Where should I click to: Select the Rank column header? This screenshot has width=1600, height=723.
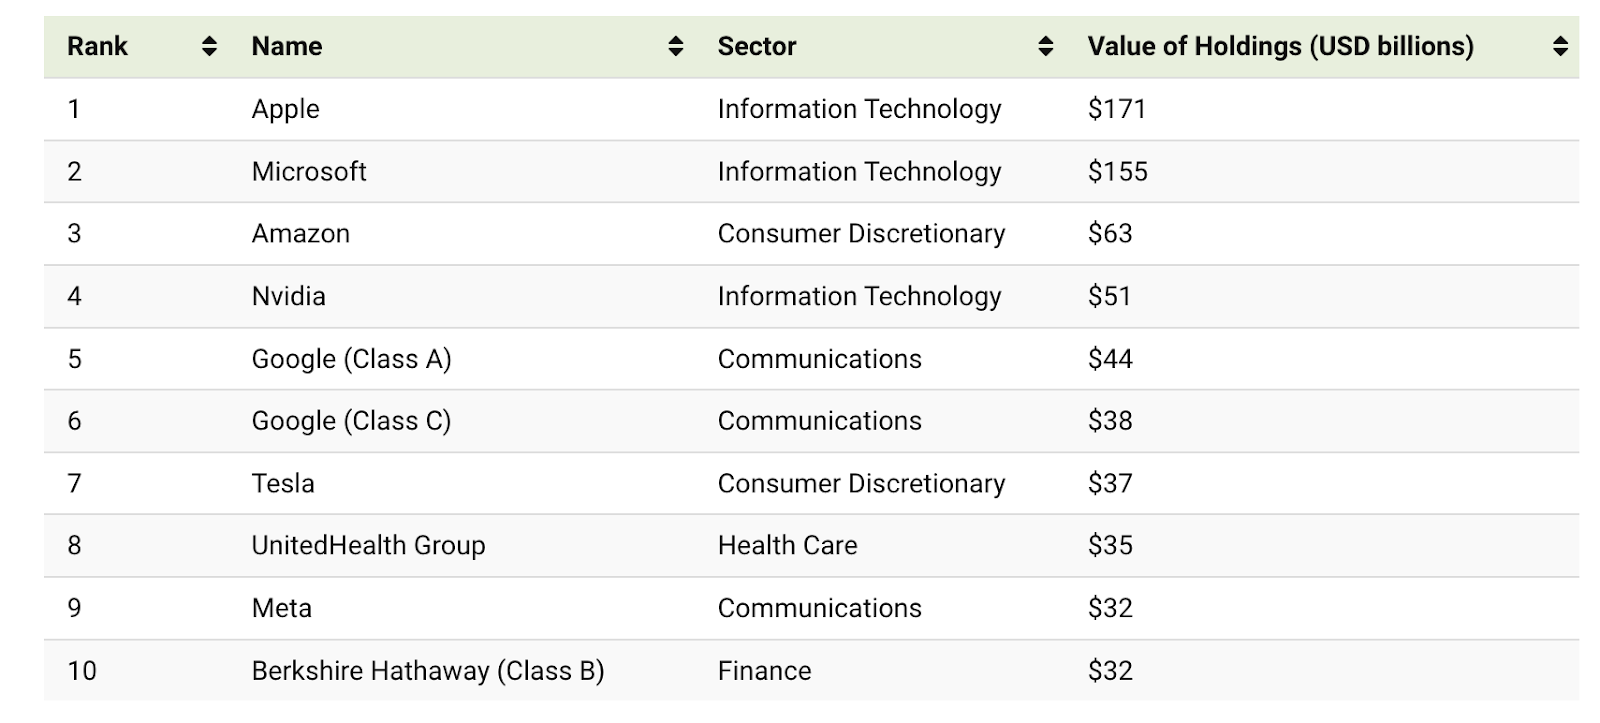pos(97,45)
